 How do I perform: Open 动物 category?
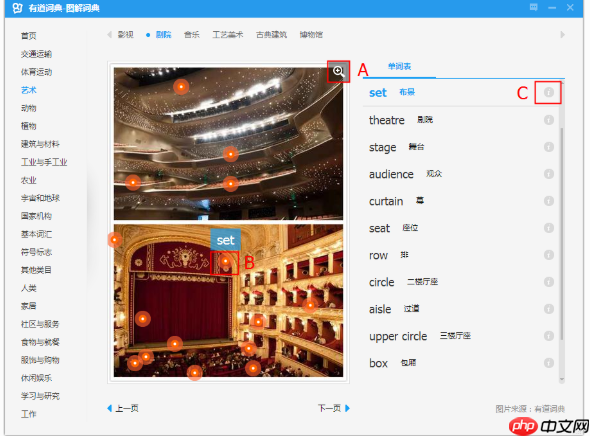click(29, 108)
